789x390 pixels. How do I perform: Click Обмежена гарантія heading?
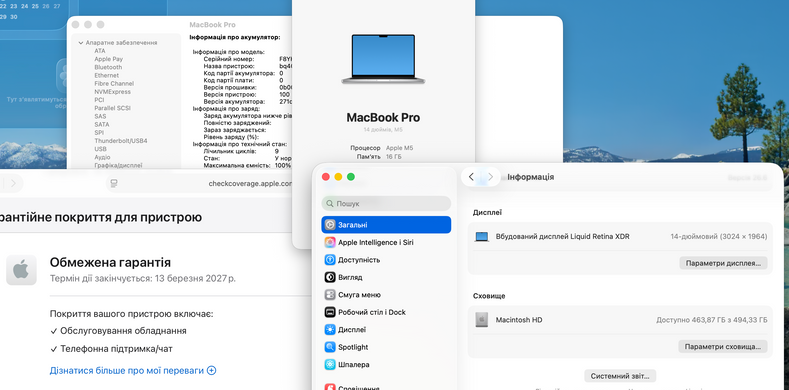pos(110,262)
